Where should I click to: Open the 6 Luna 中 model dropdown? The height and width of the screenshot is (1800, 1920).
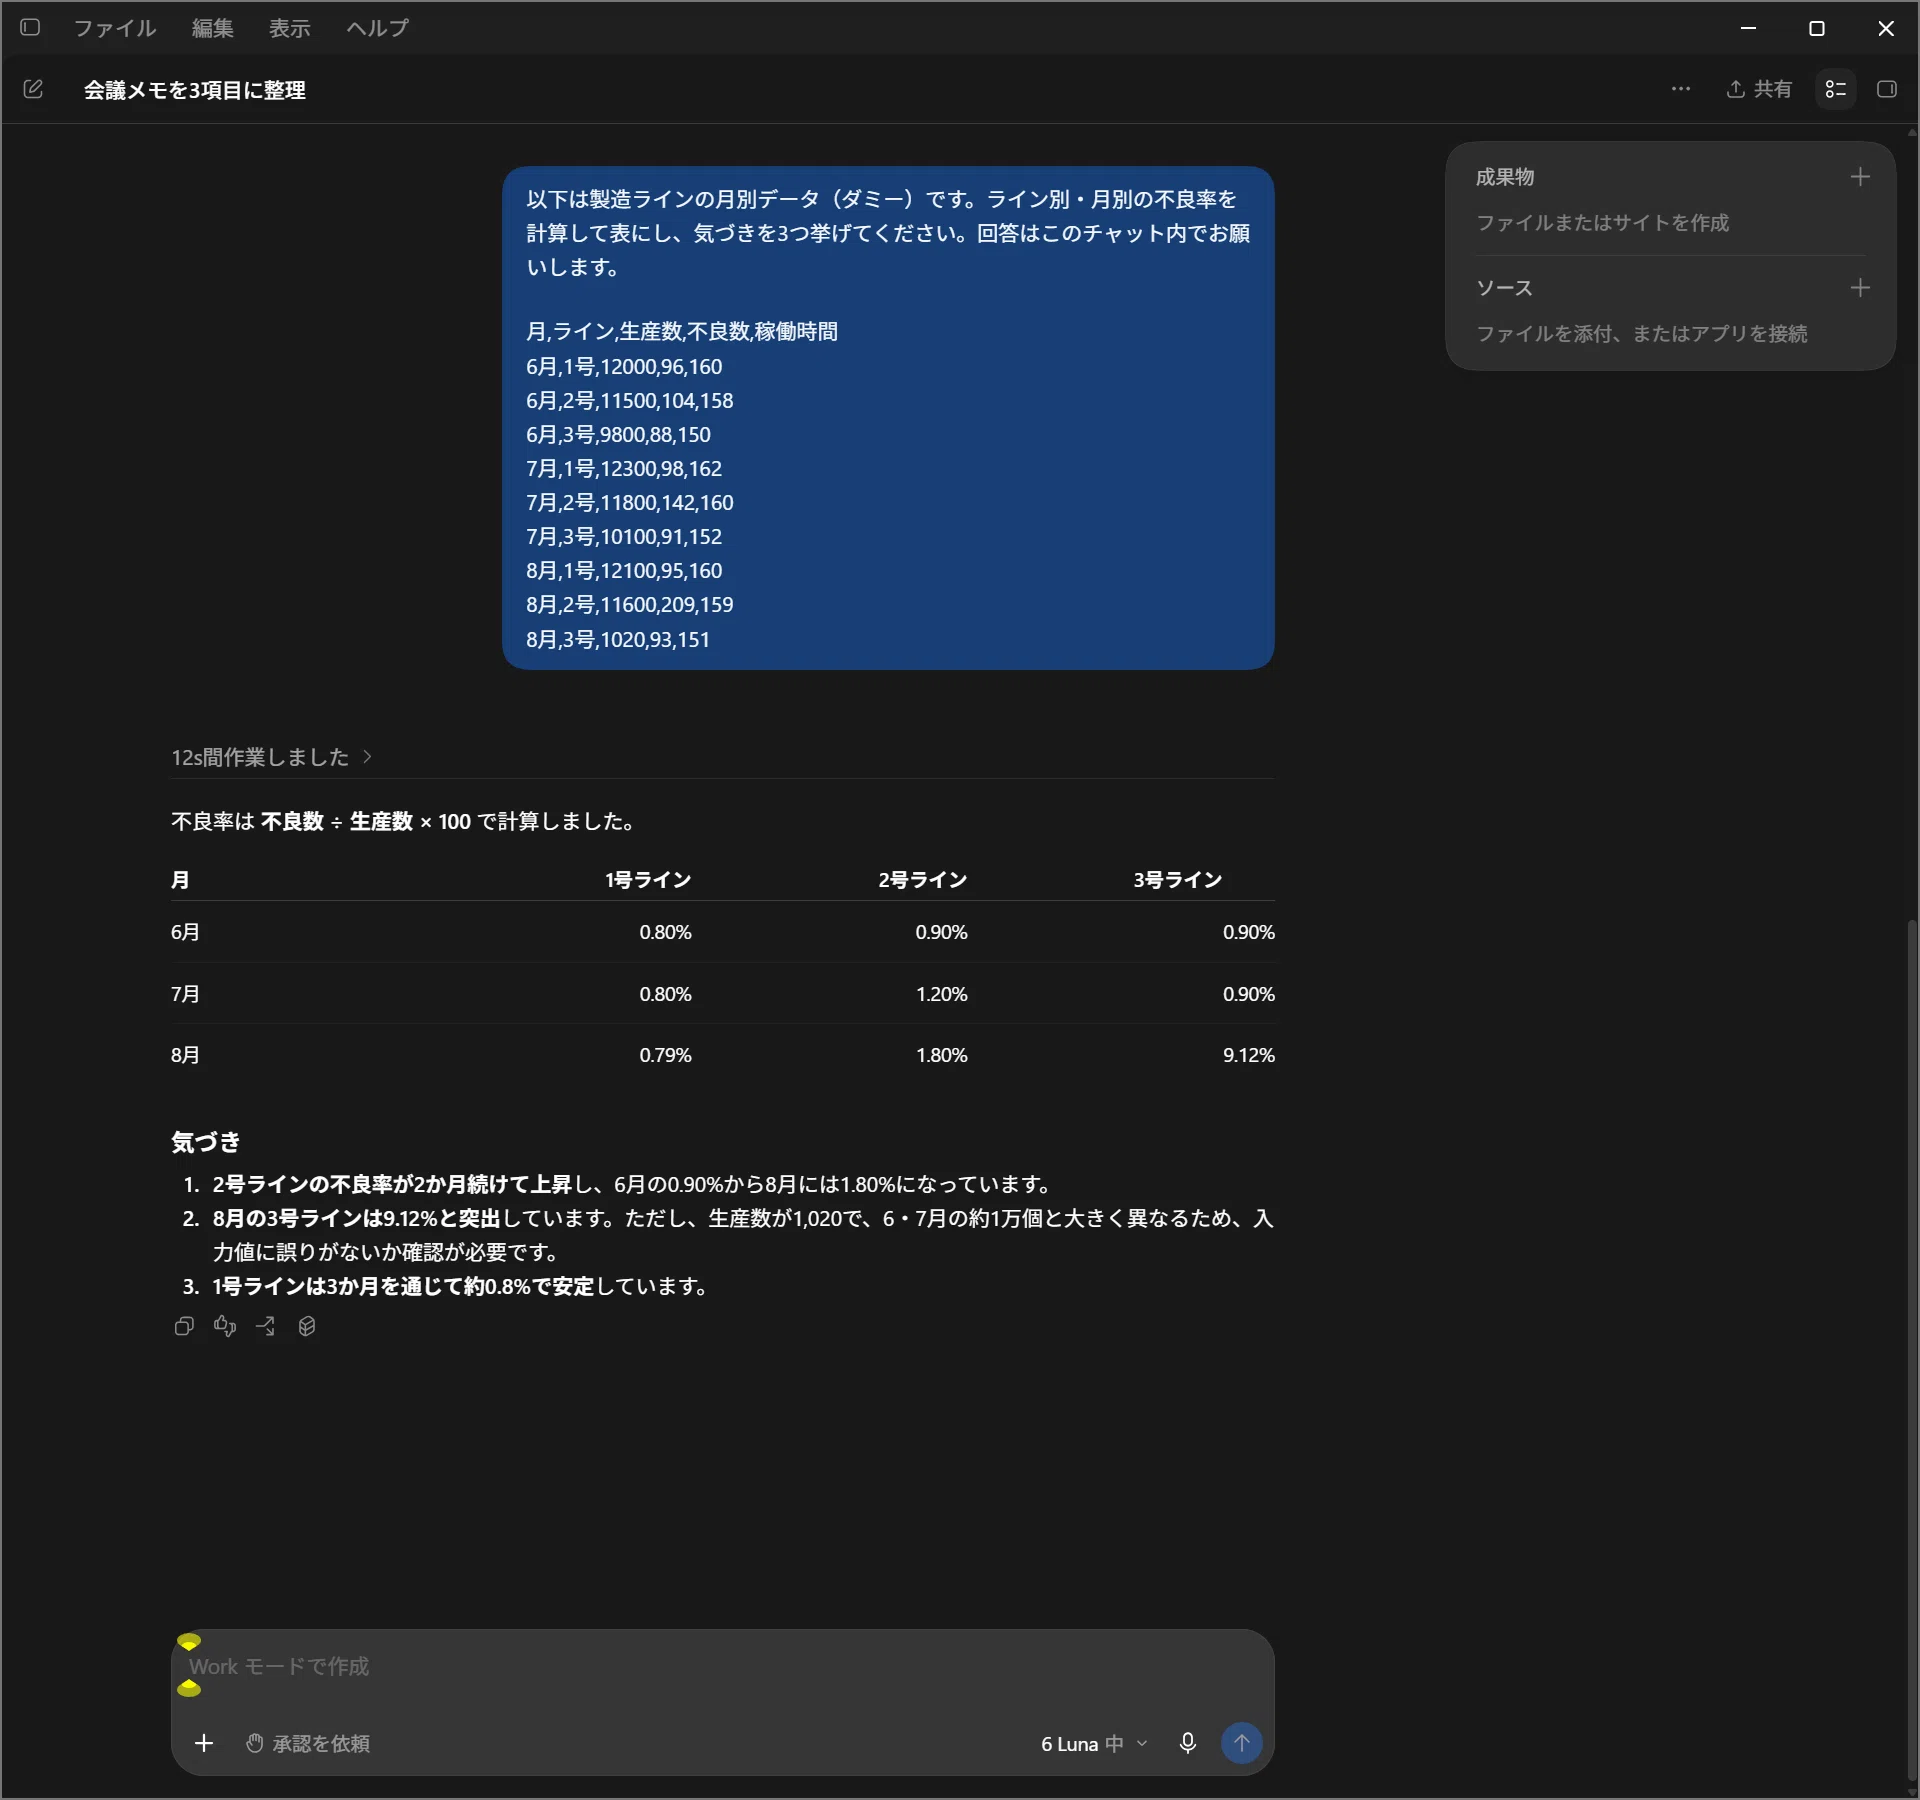tap(1094, 1743)
